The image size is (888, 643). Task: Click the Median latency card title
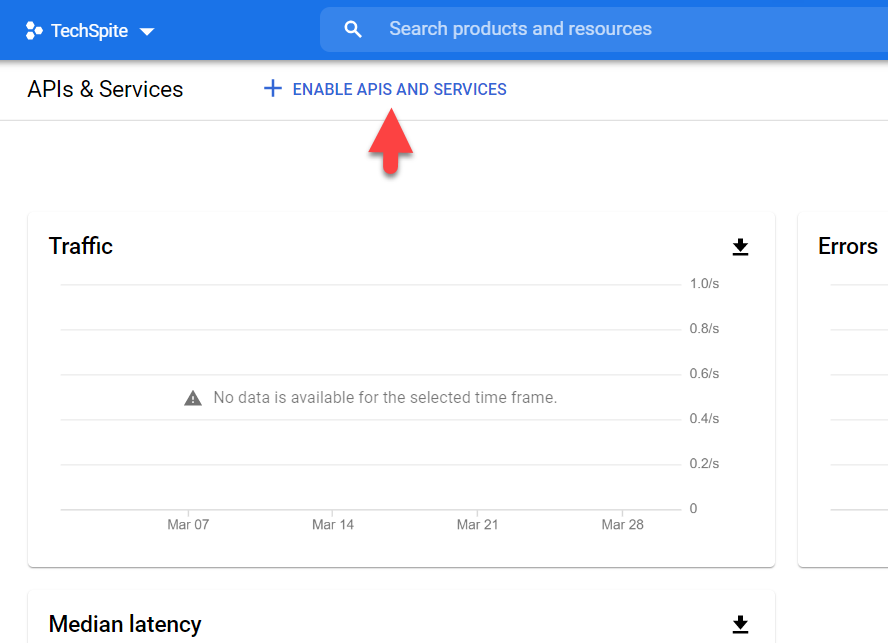pos(125,624)
